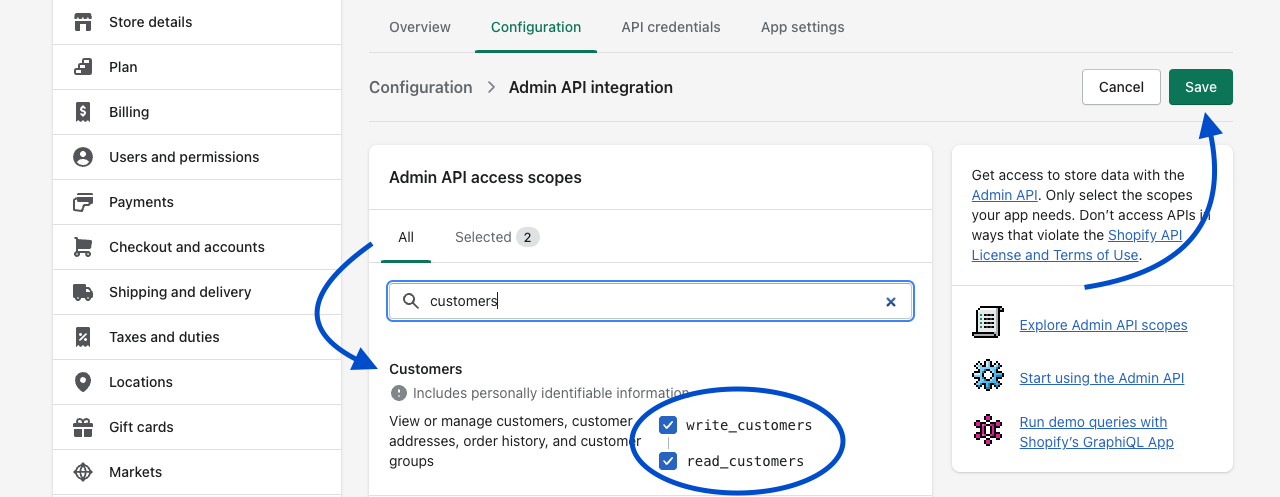Go to Checkout and accounts
The width and height of the screenshot is (1280, 497).
197,247
